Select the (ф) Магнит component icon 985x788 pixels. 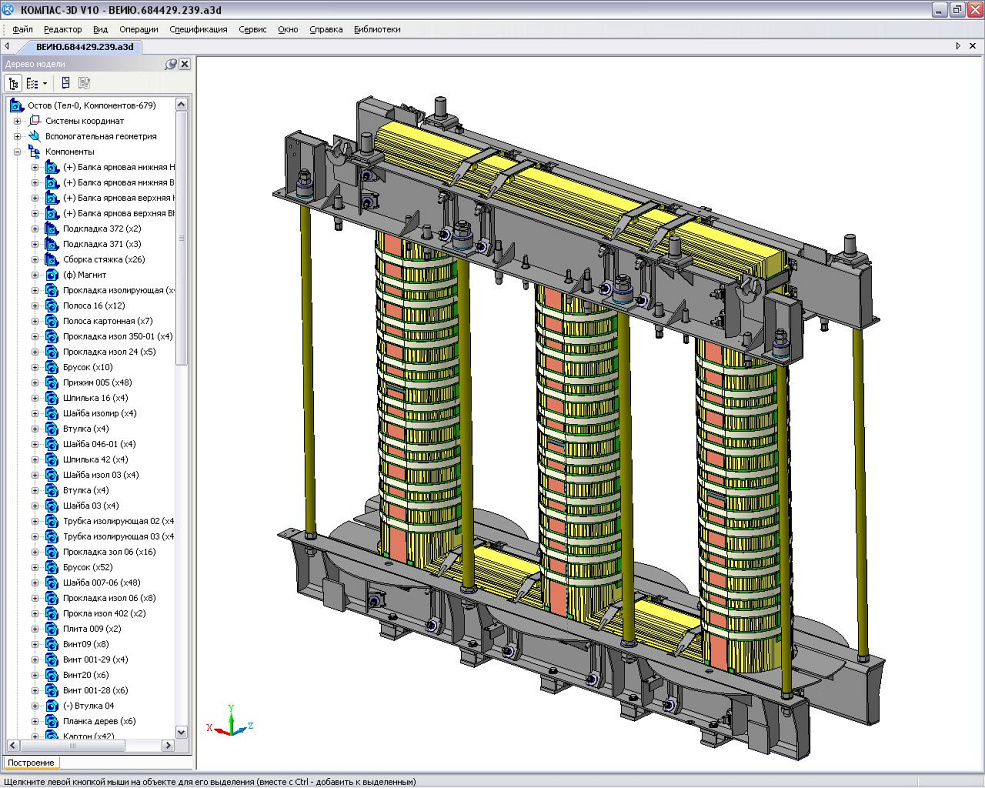click(52, 275)
